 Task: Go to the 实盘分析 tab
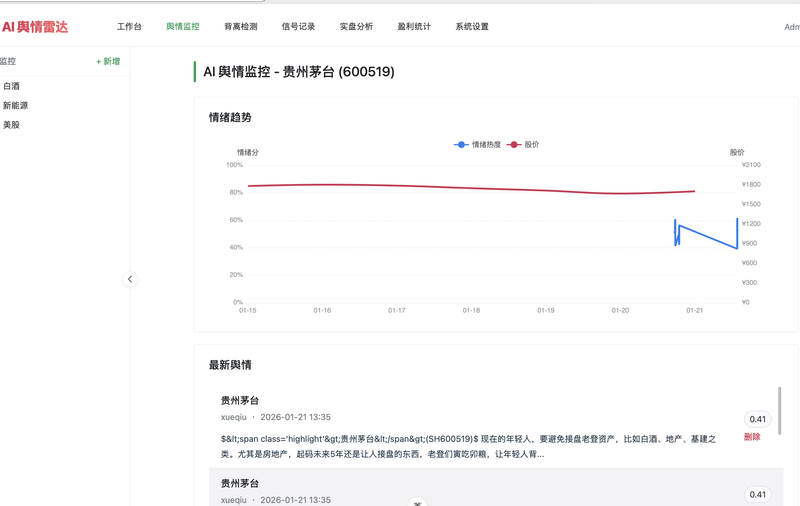click(356, 27)
